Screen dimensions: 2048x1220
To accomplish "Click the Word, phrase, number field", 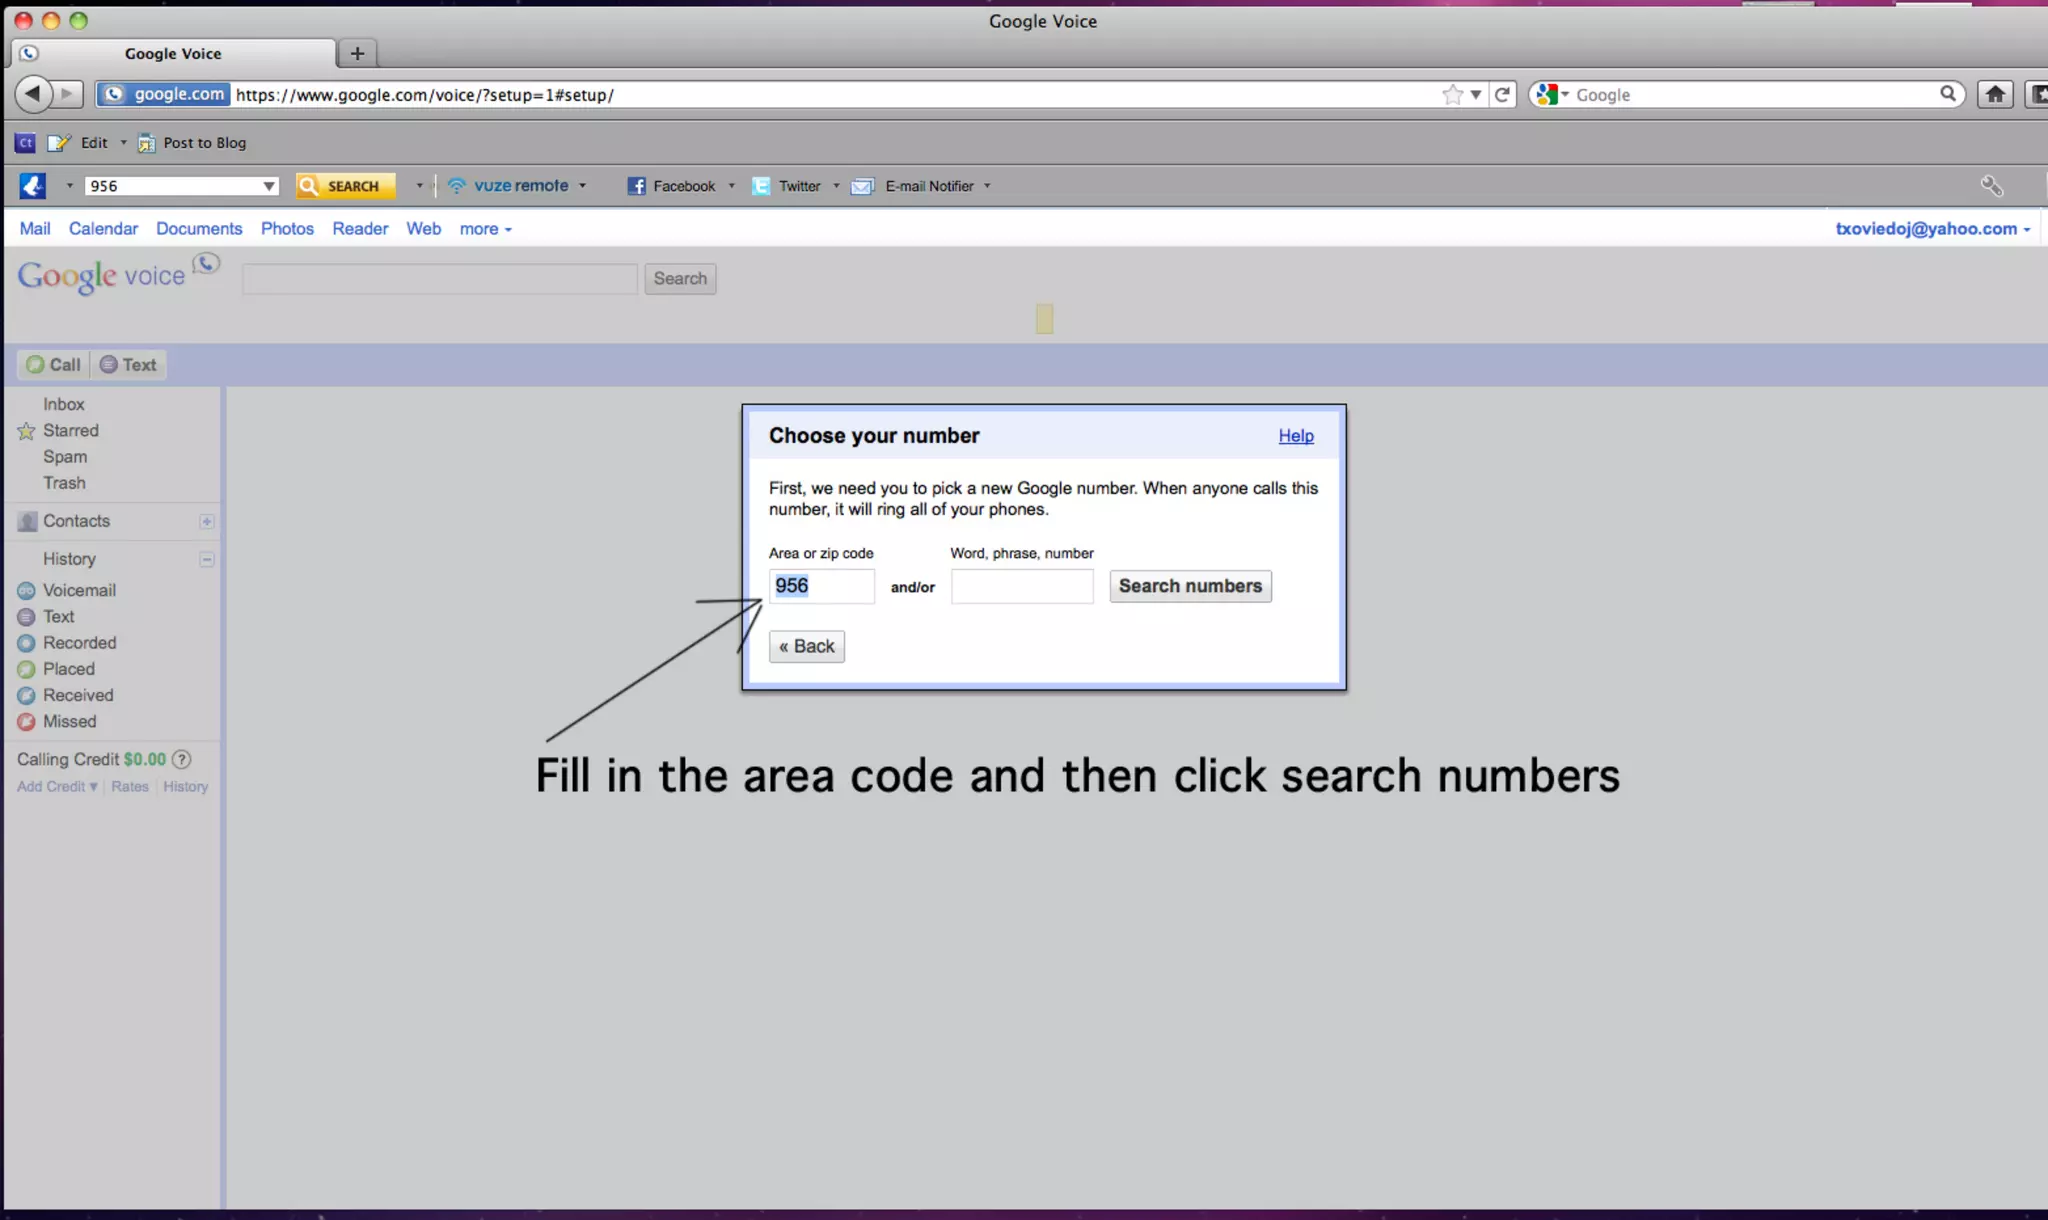I will [1021, 586].
